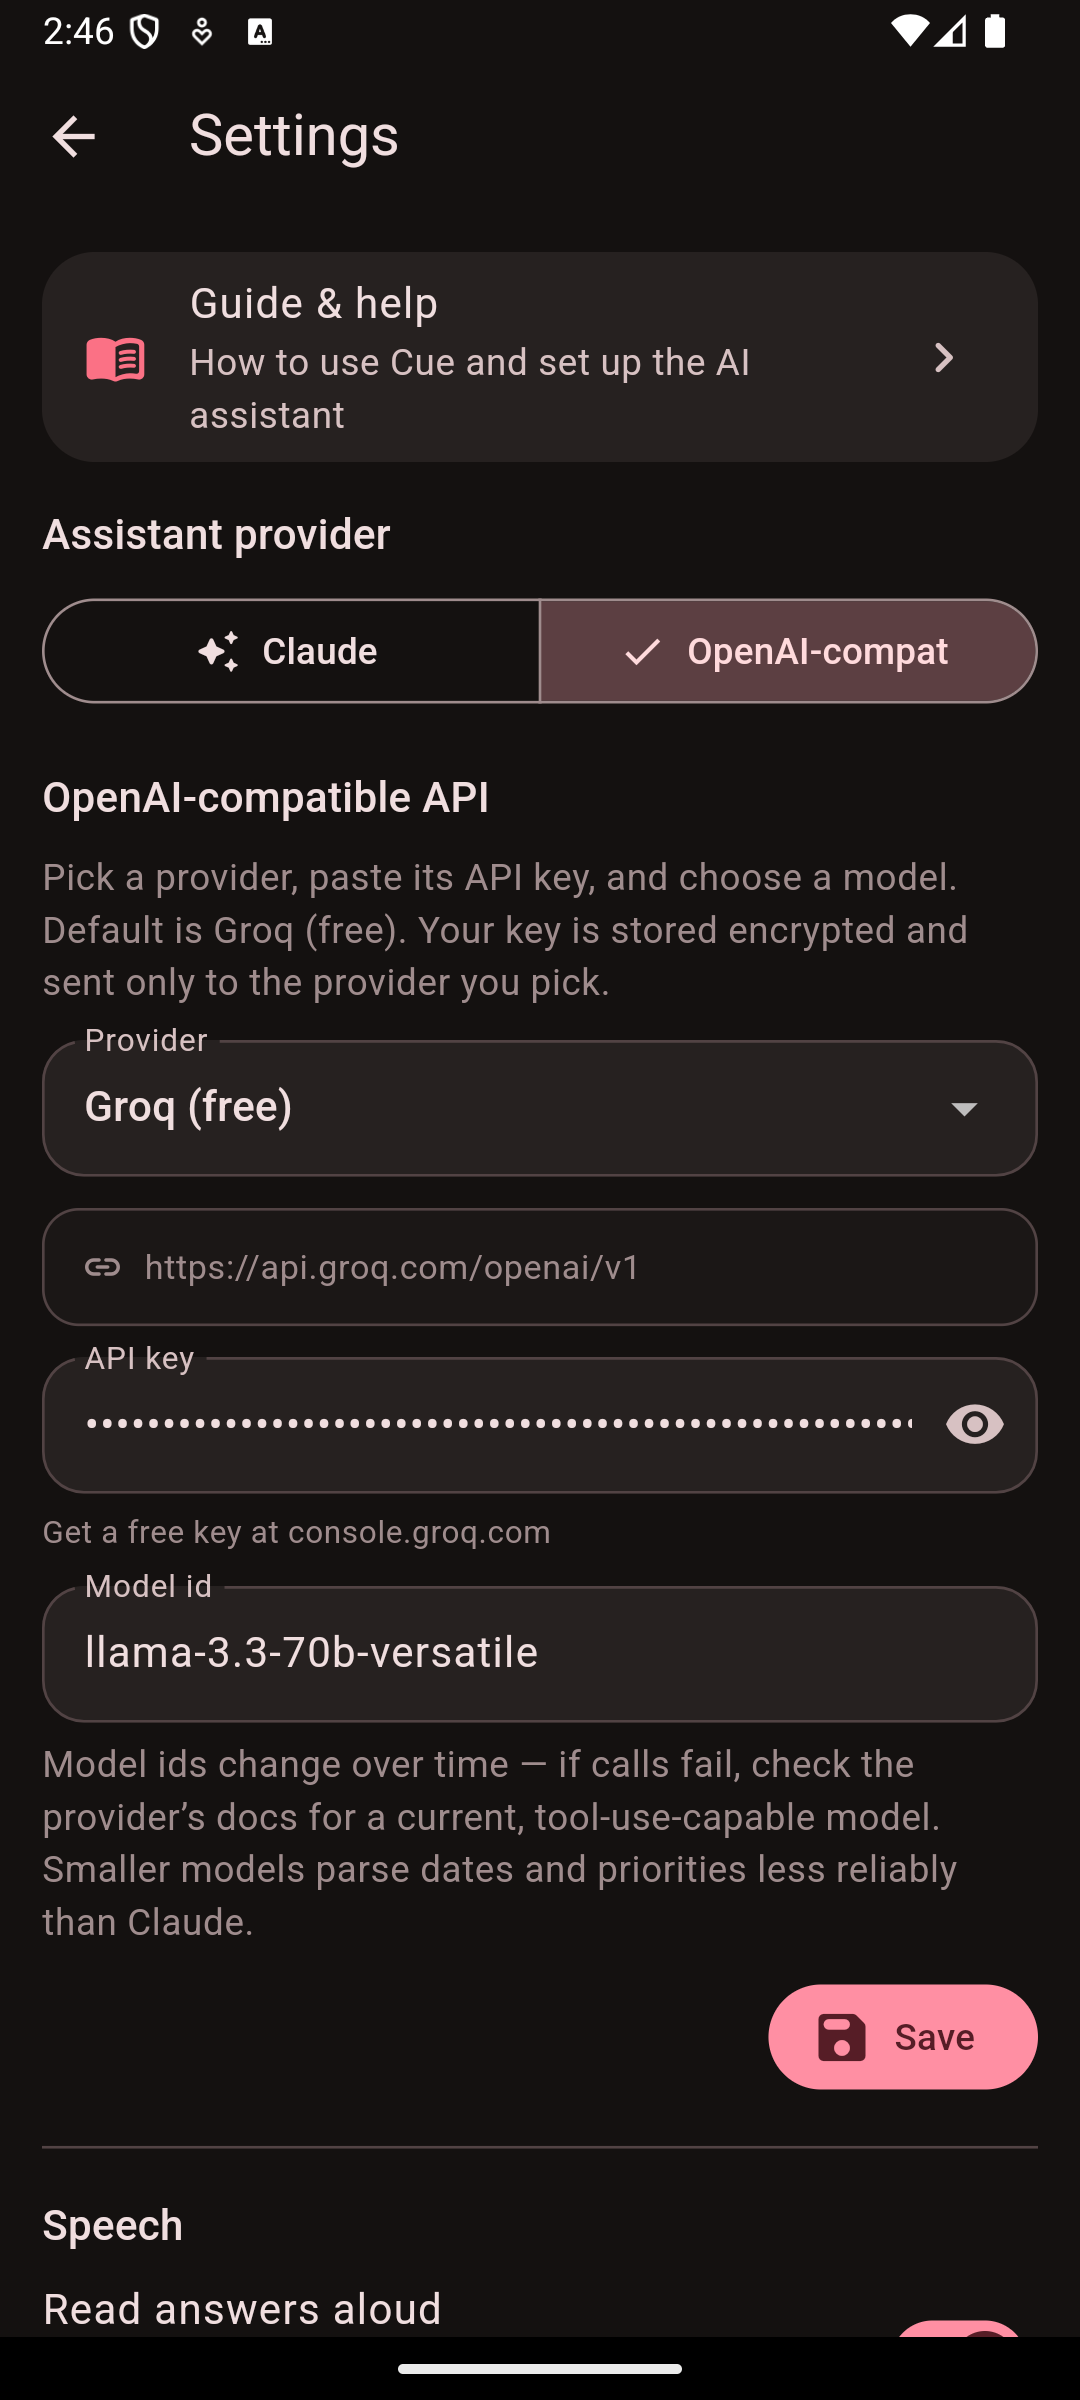
Task: Open the Groq (free) provider combo box
Action: tap(540, 1108)
